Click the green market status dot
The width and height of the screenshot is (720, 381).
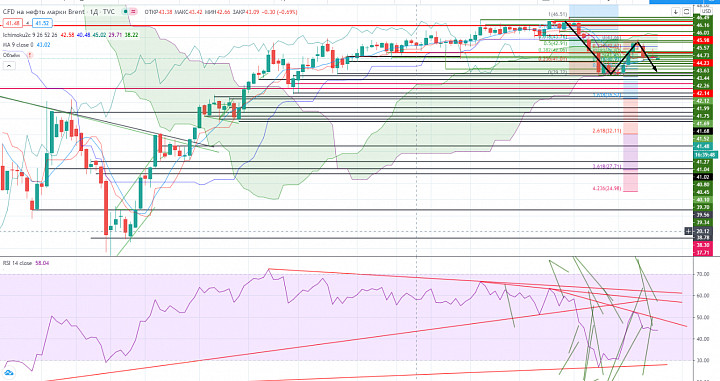click(x=125, y=11)
